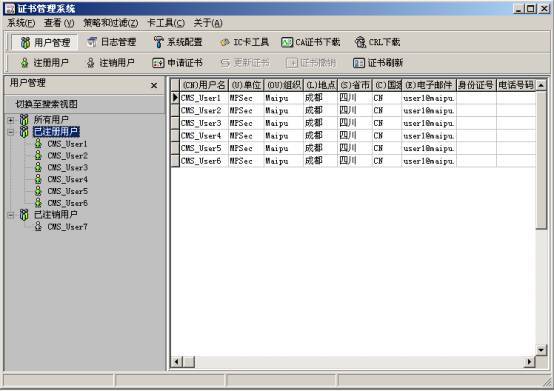Click the table's scroll left arrow
The height and width of the screenshot is (391, 554).
click(176, 362)
